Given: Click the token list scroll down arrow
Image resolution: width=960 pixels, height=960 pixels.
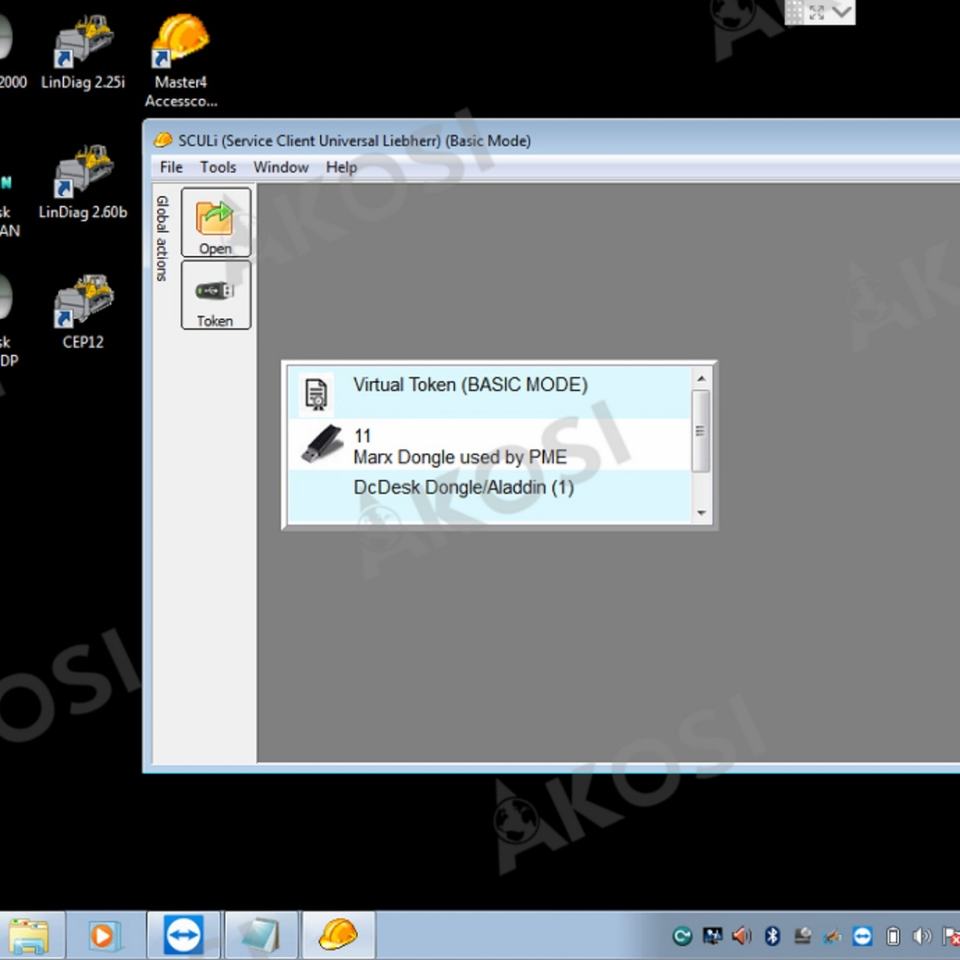Looking at the screenshot, I should tap(701, 512).
